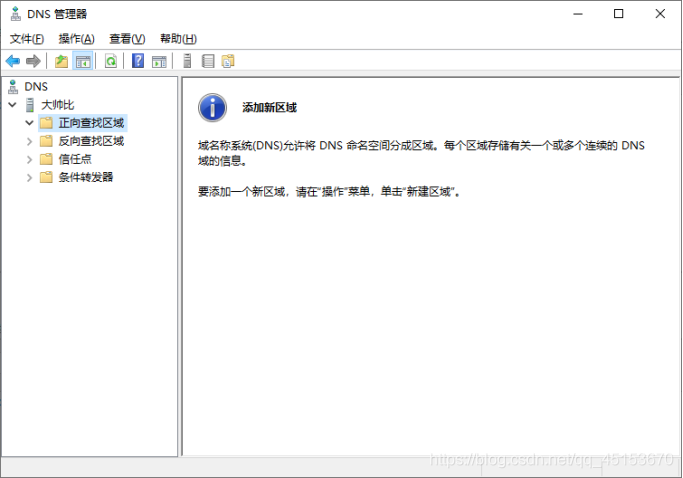Open the 操作(A) menu
The width and height of the screenshot is (683, 478).
[x=77, y=39]
